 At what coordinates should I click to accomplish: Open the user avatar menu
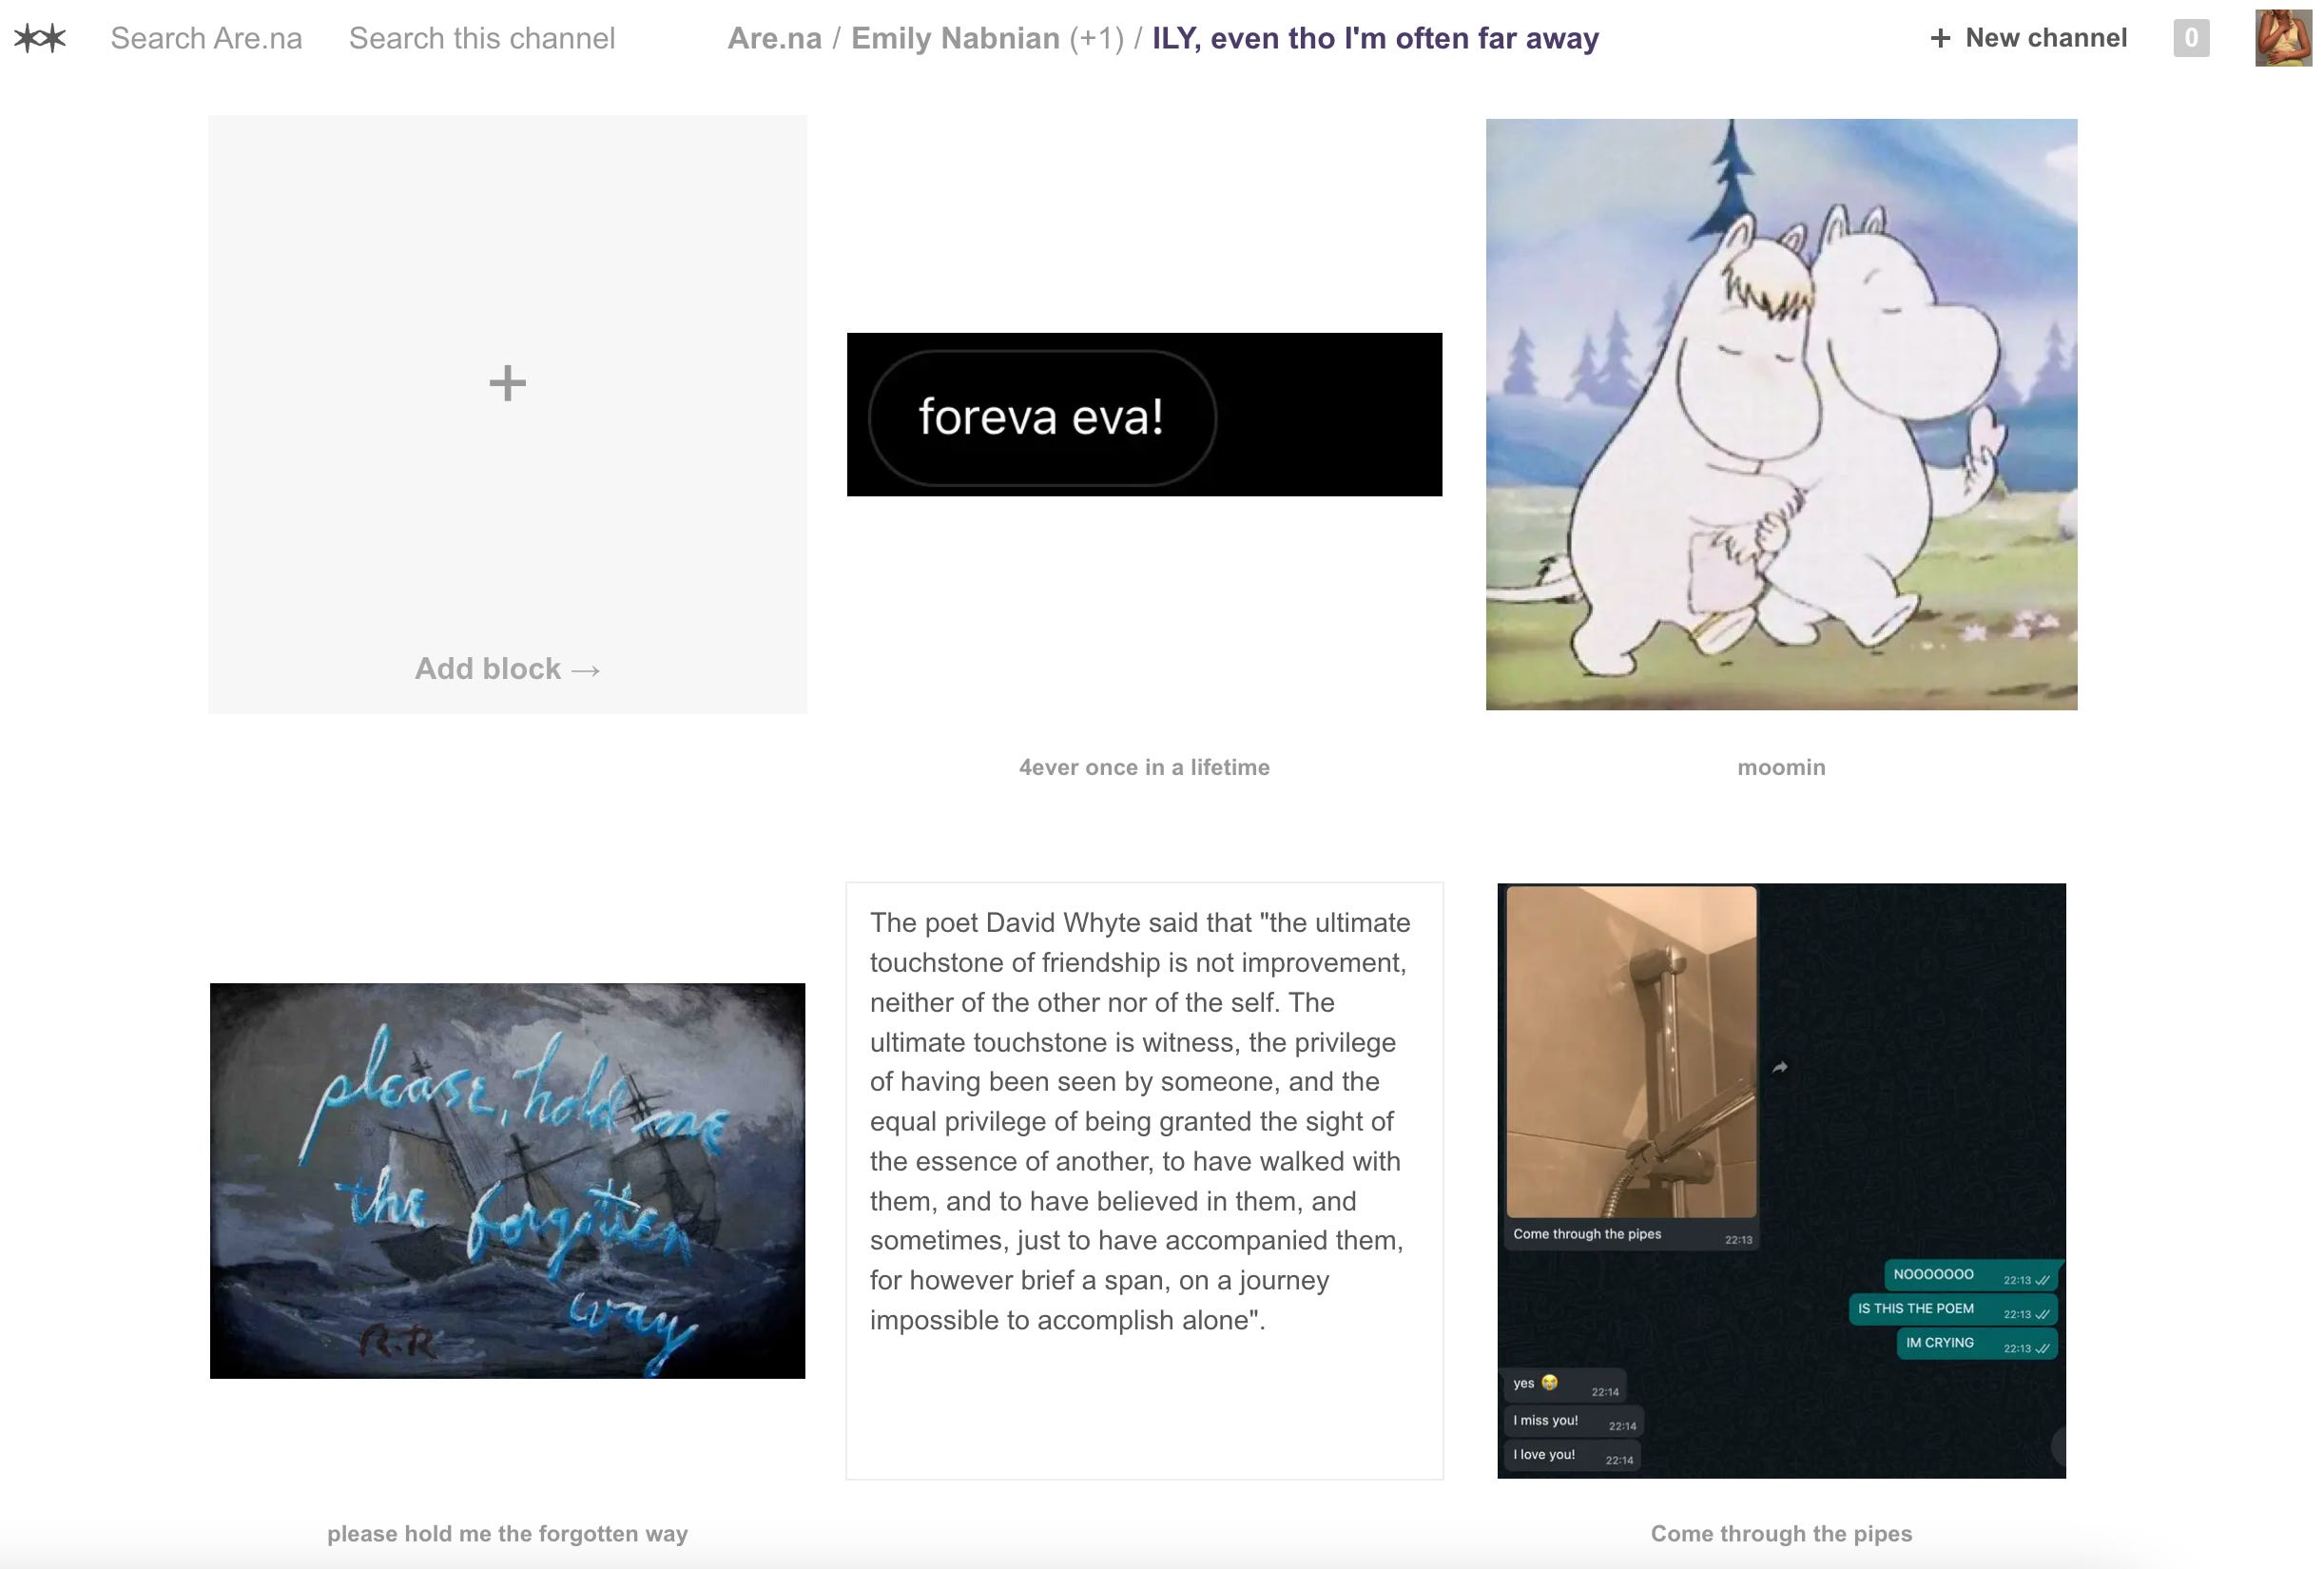(x=2283, y=38)
